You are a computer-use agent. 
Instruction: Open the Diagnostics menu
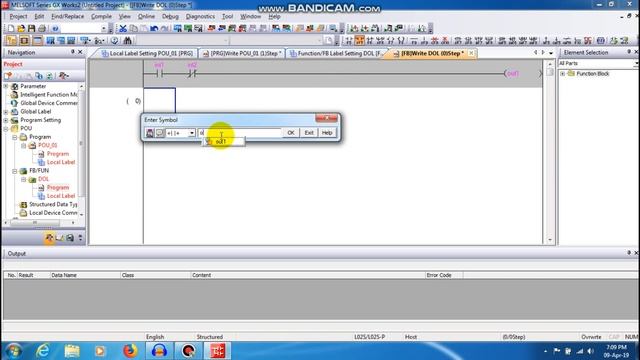(200, 16)
